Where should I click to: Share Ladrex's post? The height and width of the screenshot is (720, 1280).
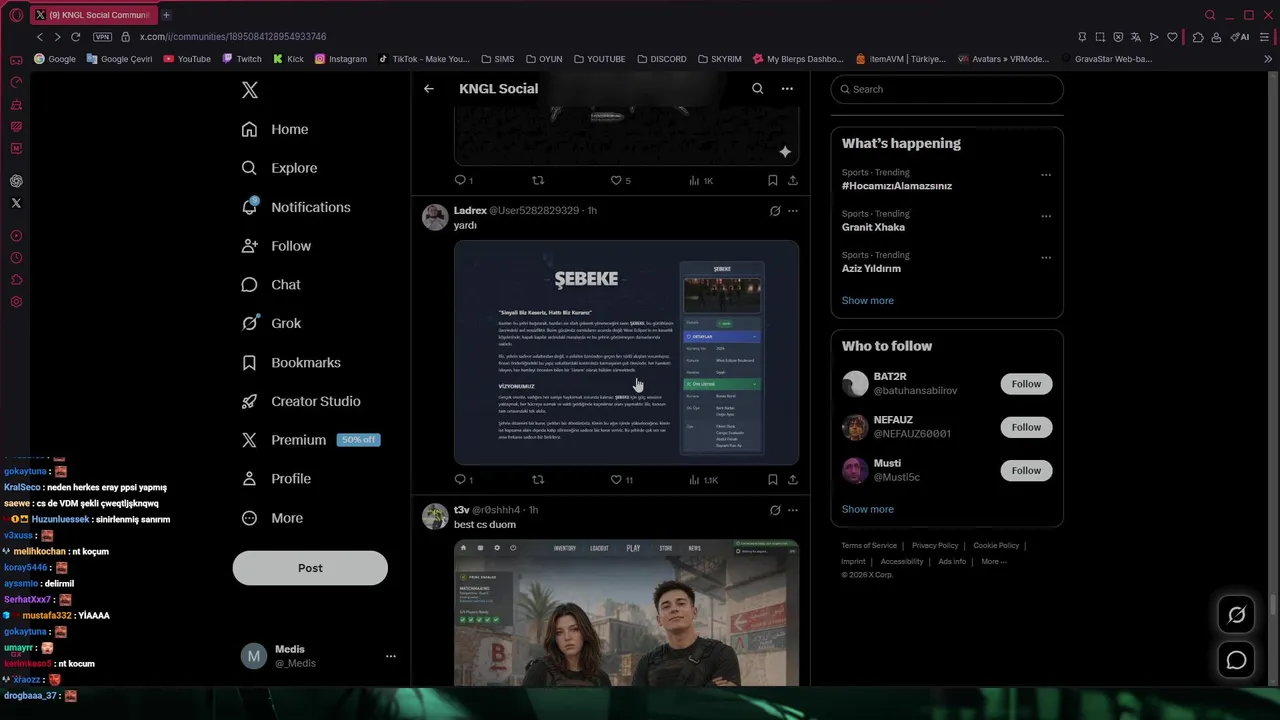pyautogui.click(x=793, y=480)
